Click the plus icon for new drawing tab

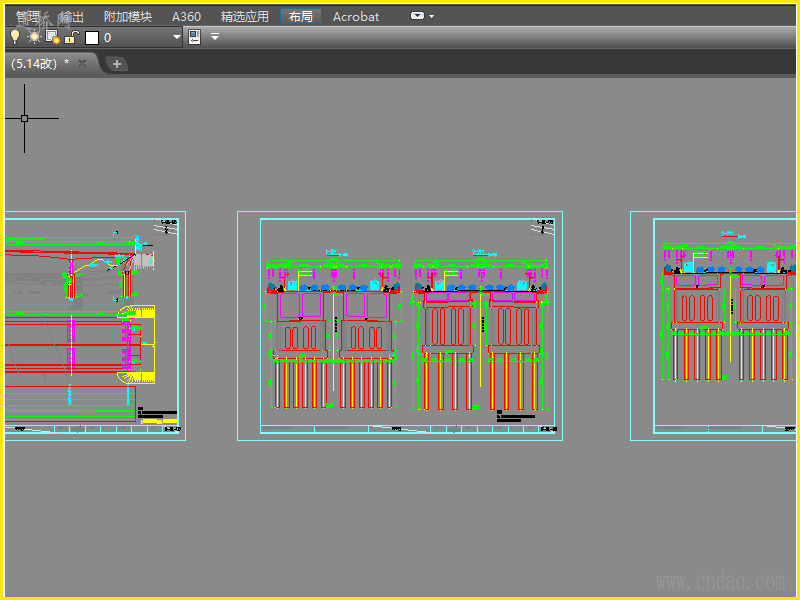click(x=117, y=64)
